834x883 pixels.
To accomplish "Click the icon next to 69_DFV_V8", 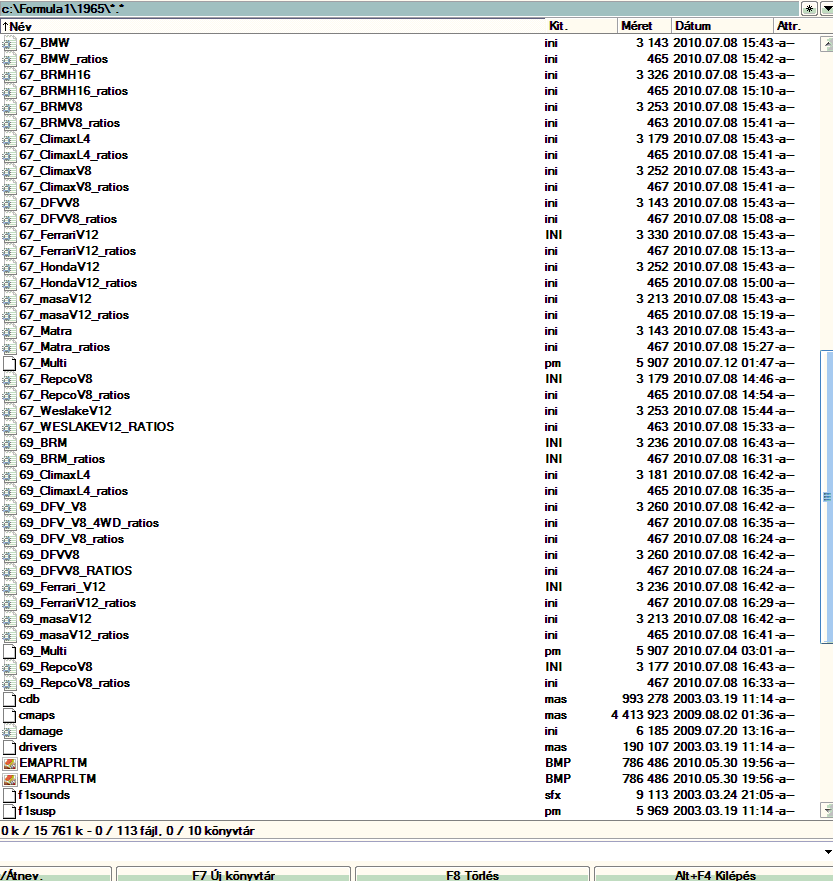I will 9,507.
